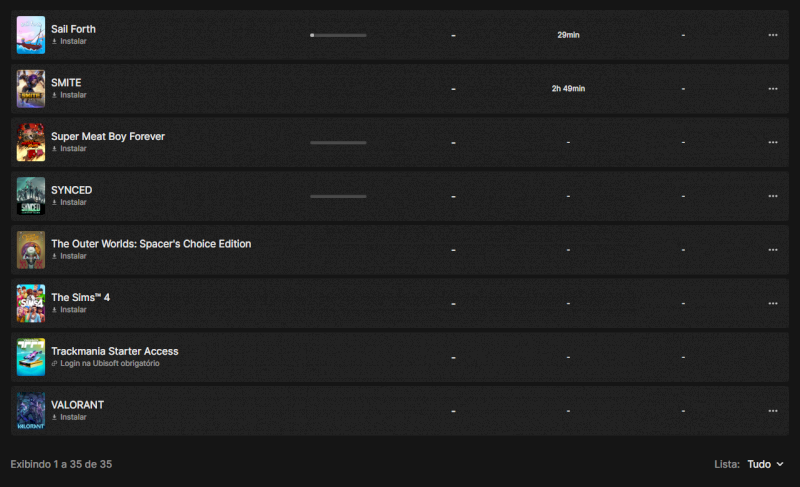Open The Outer Worlds: Spacer's Choice Edition title
800x487 pixels.
pyautogui.click(x=151, y=243)
